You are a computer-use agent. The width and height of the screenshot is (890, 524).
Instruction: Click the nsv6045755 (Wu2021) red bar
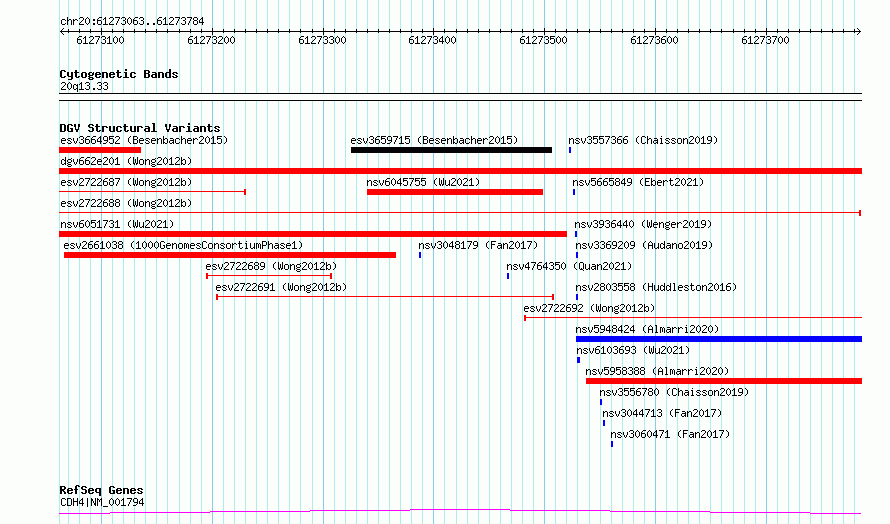455,192
